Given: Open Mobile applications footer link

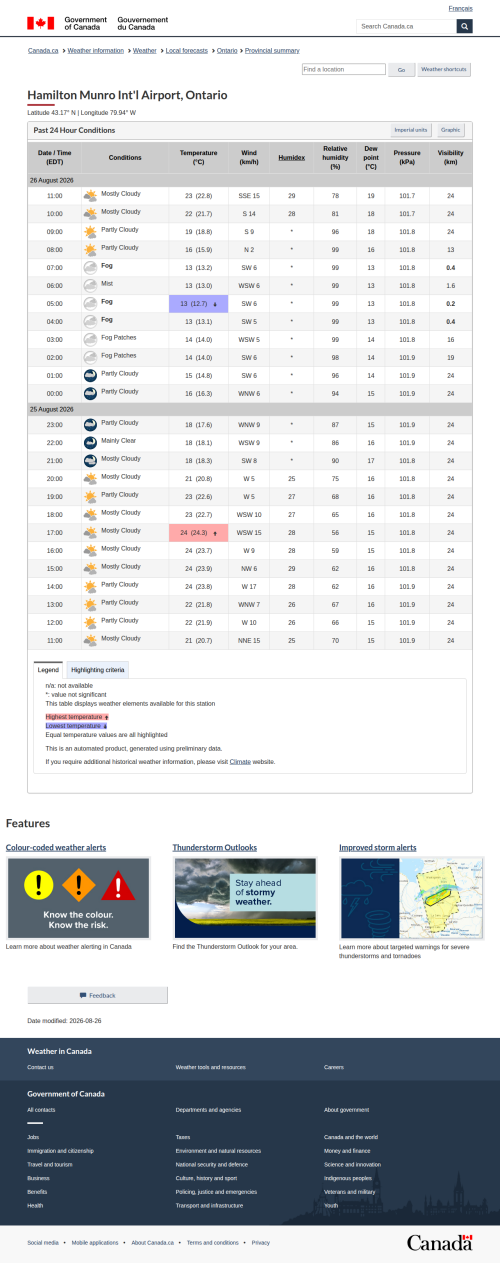Looking at the screenshot, I should click(x=95, y=1242).
